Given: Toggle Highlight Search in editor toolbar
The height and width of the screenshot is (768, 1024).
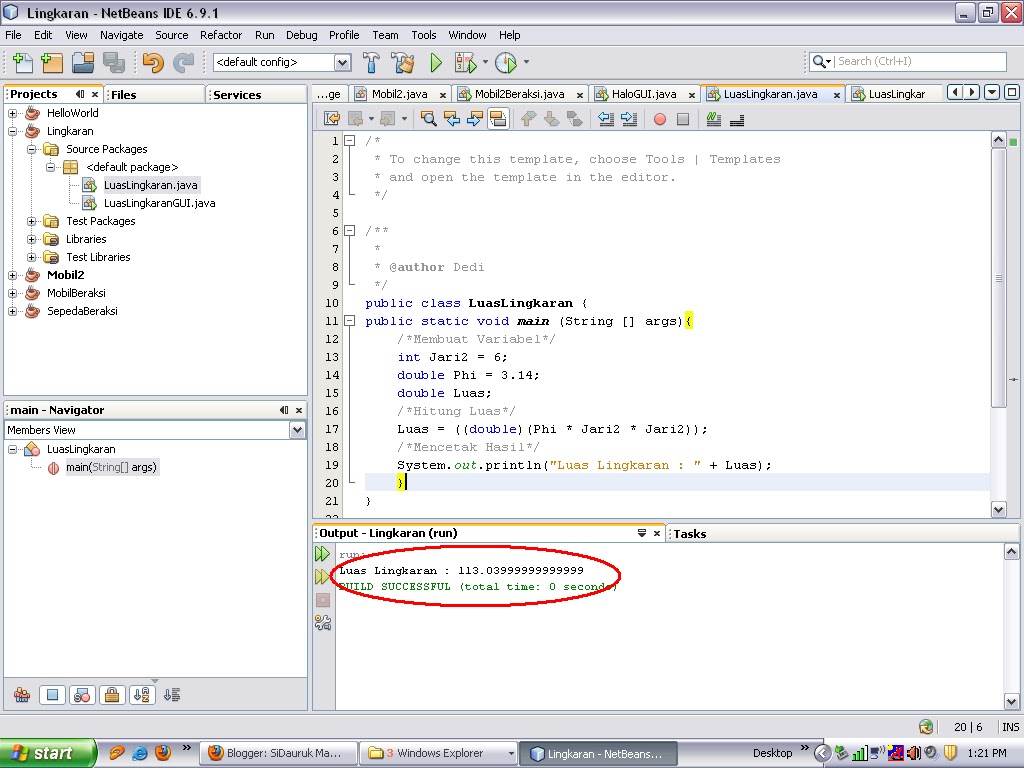Looking at the screenshot, I should click(498, 119).
